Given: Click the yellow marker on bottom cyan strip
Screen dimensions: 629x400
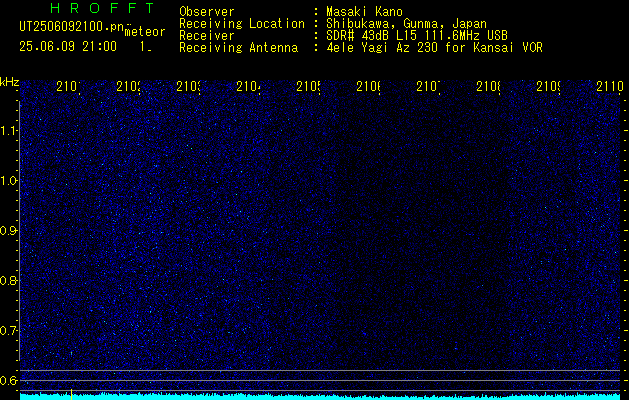Looking at the screenshot, I should tap(71, 394).
